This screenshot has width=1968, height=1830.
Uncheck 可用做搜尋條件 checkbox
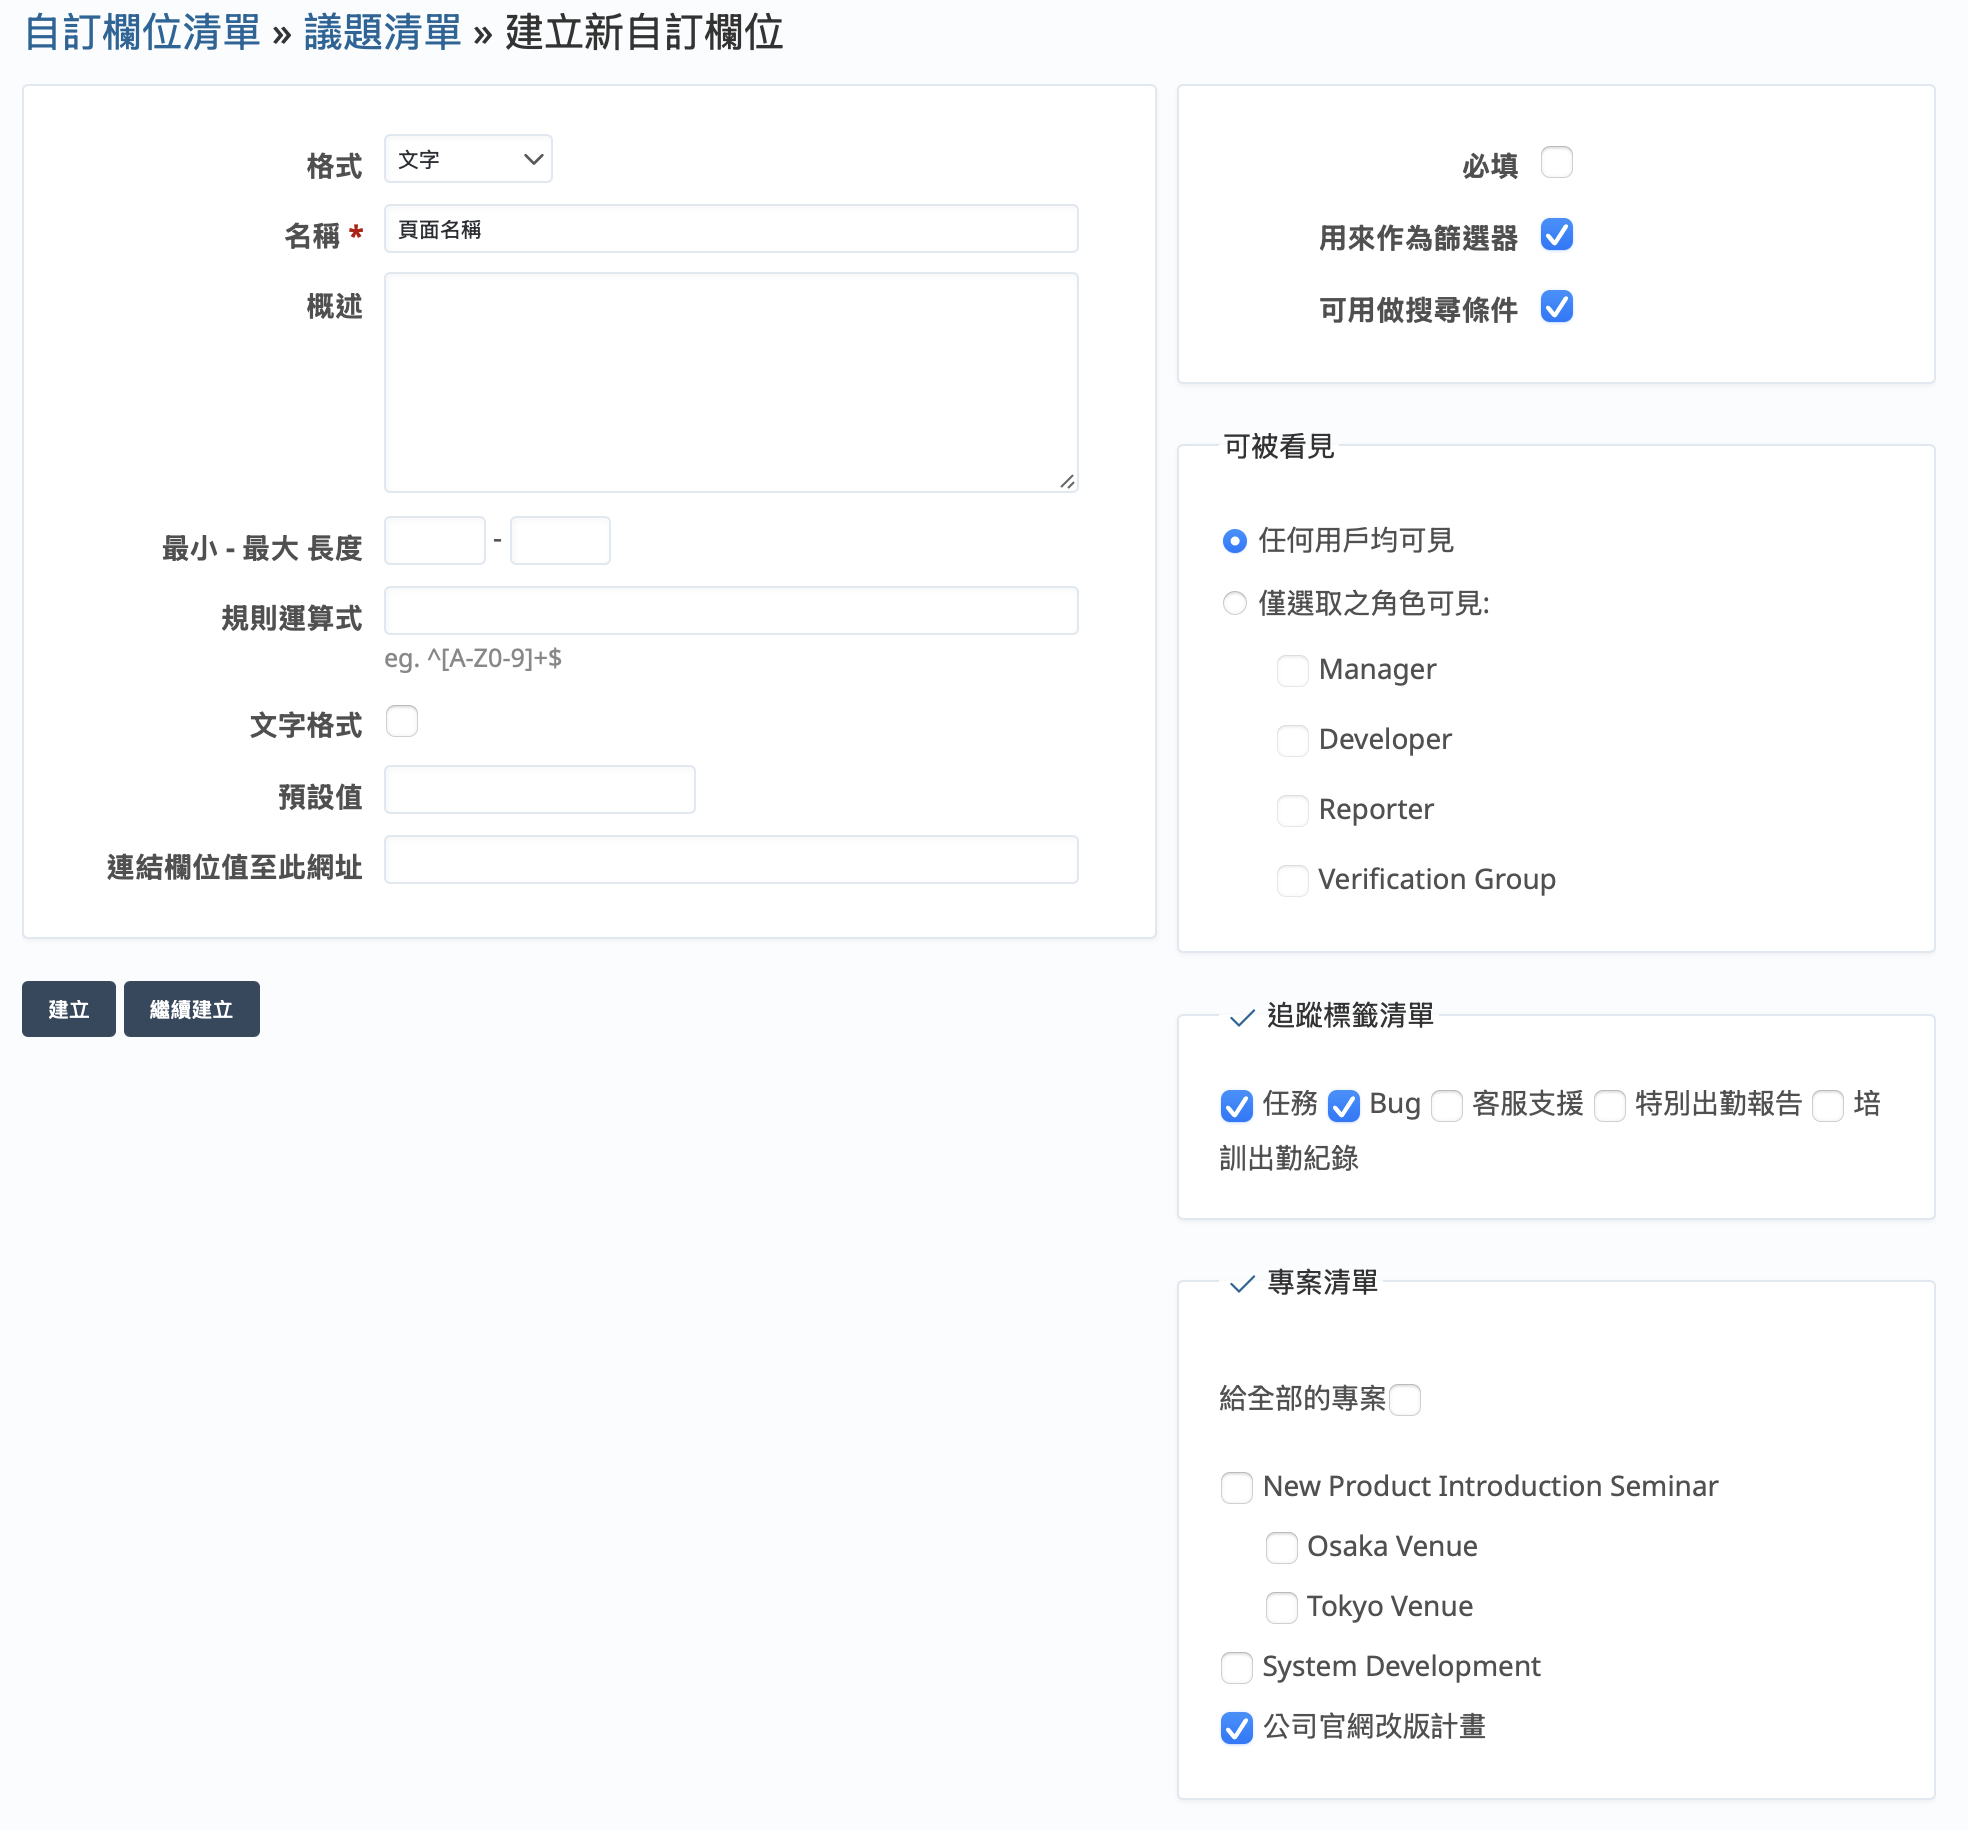[x=1557, y=306]
